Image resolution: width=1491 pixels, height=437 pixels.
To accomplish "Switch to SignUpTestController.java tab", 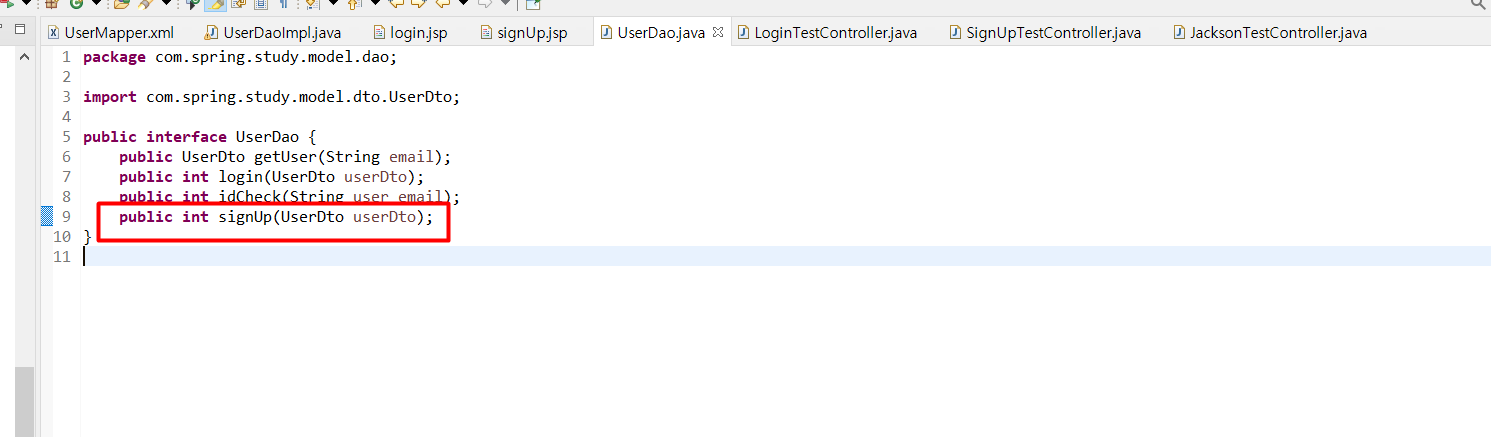I will [x=1043, y=33].
